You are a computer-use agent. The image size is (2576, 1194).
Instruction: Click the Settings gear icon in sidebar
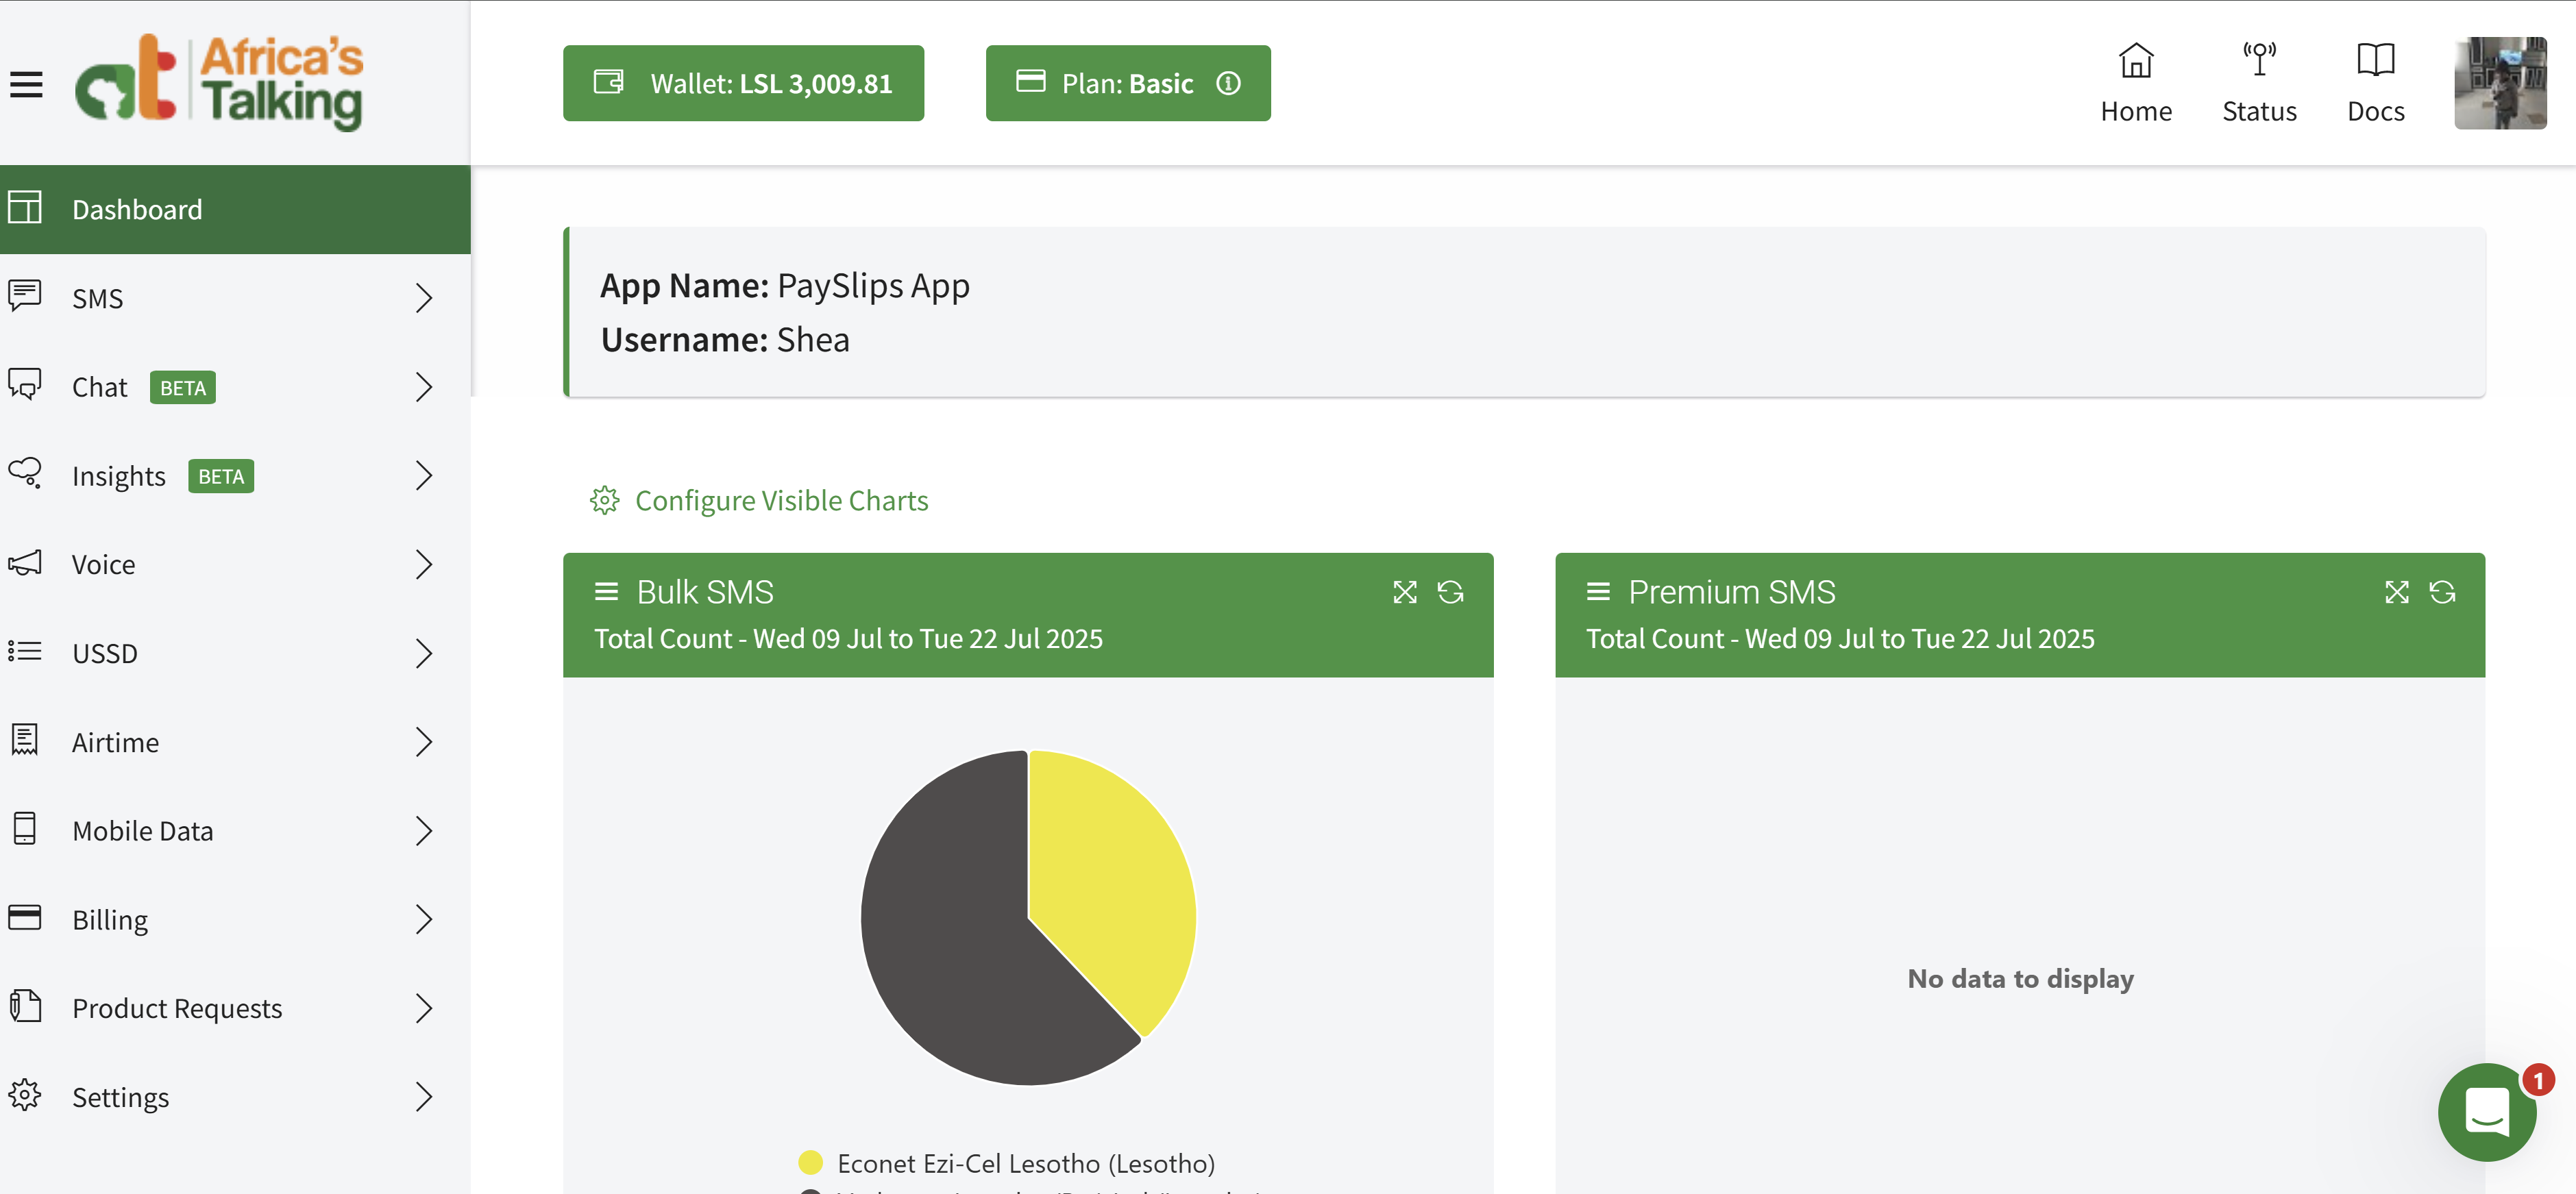point(25,1095)
